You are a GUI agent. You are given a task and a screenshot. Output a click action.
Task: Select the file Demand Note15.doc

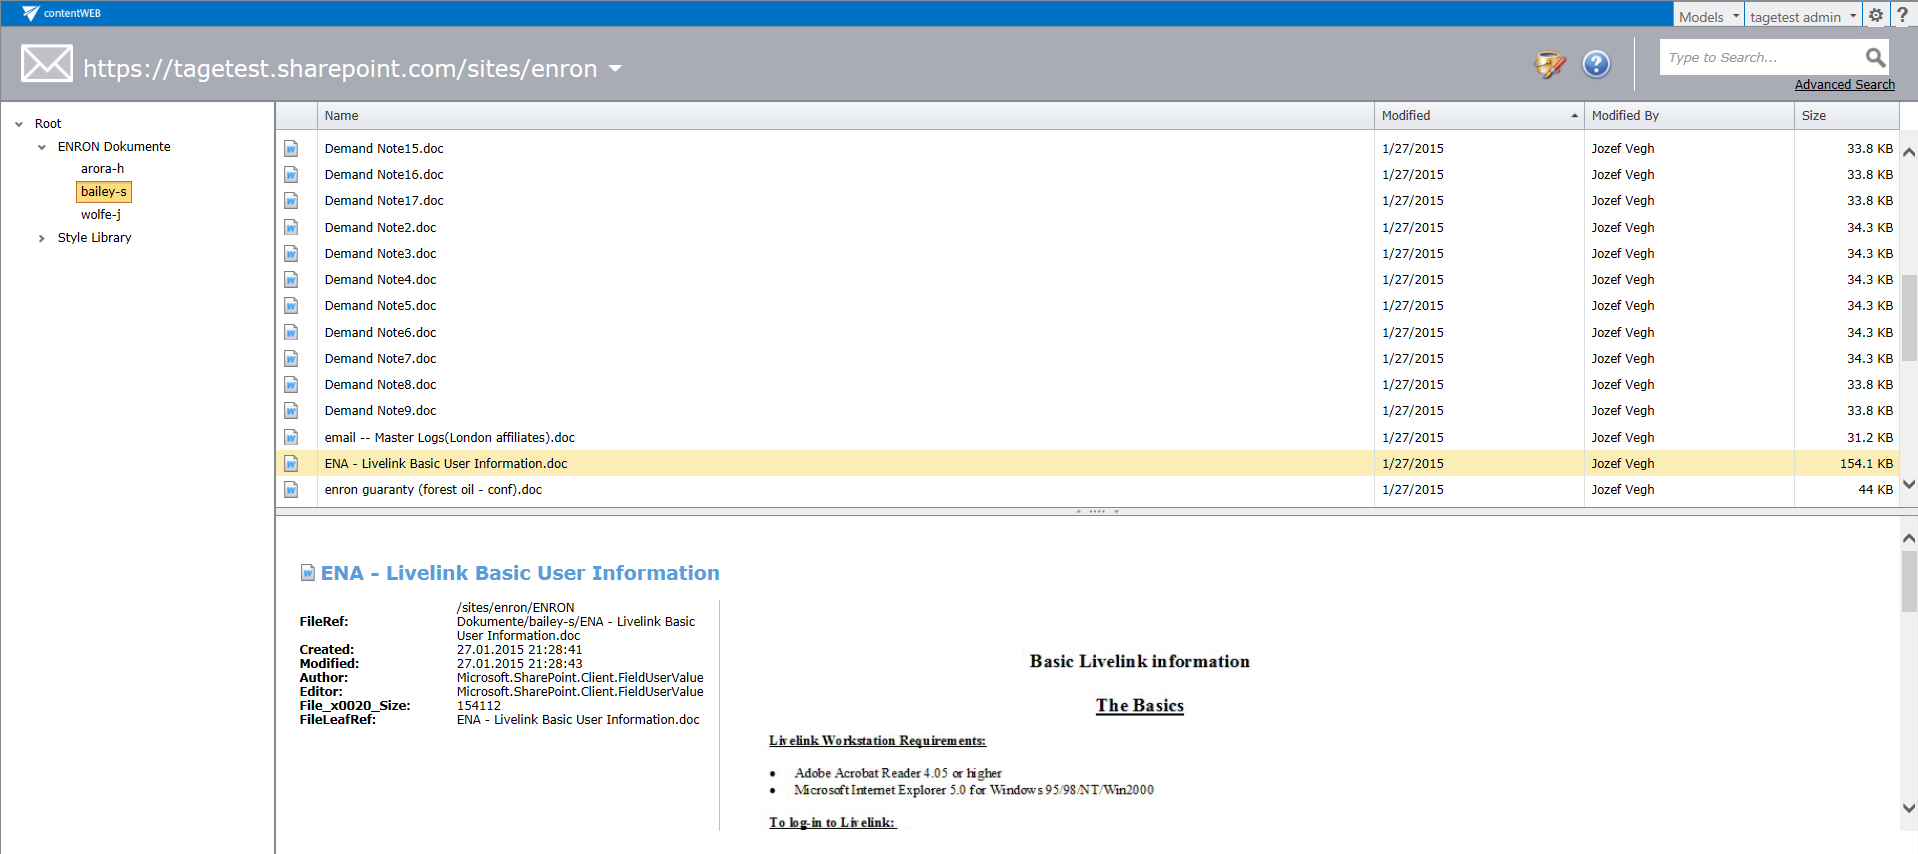point(384,148)
